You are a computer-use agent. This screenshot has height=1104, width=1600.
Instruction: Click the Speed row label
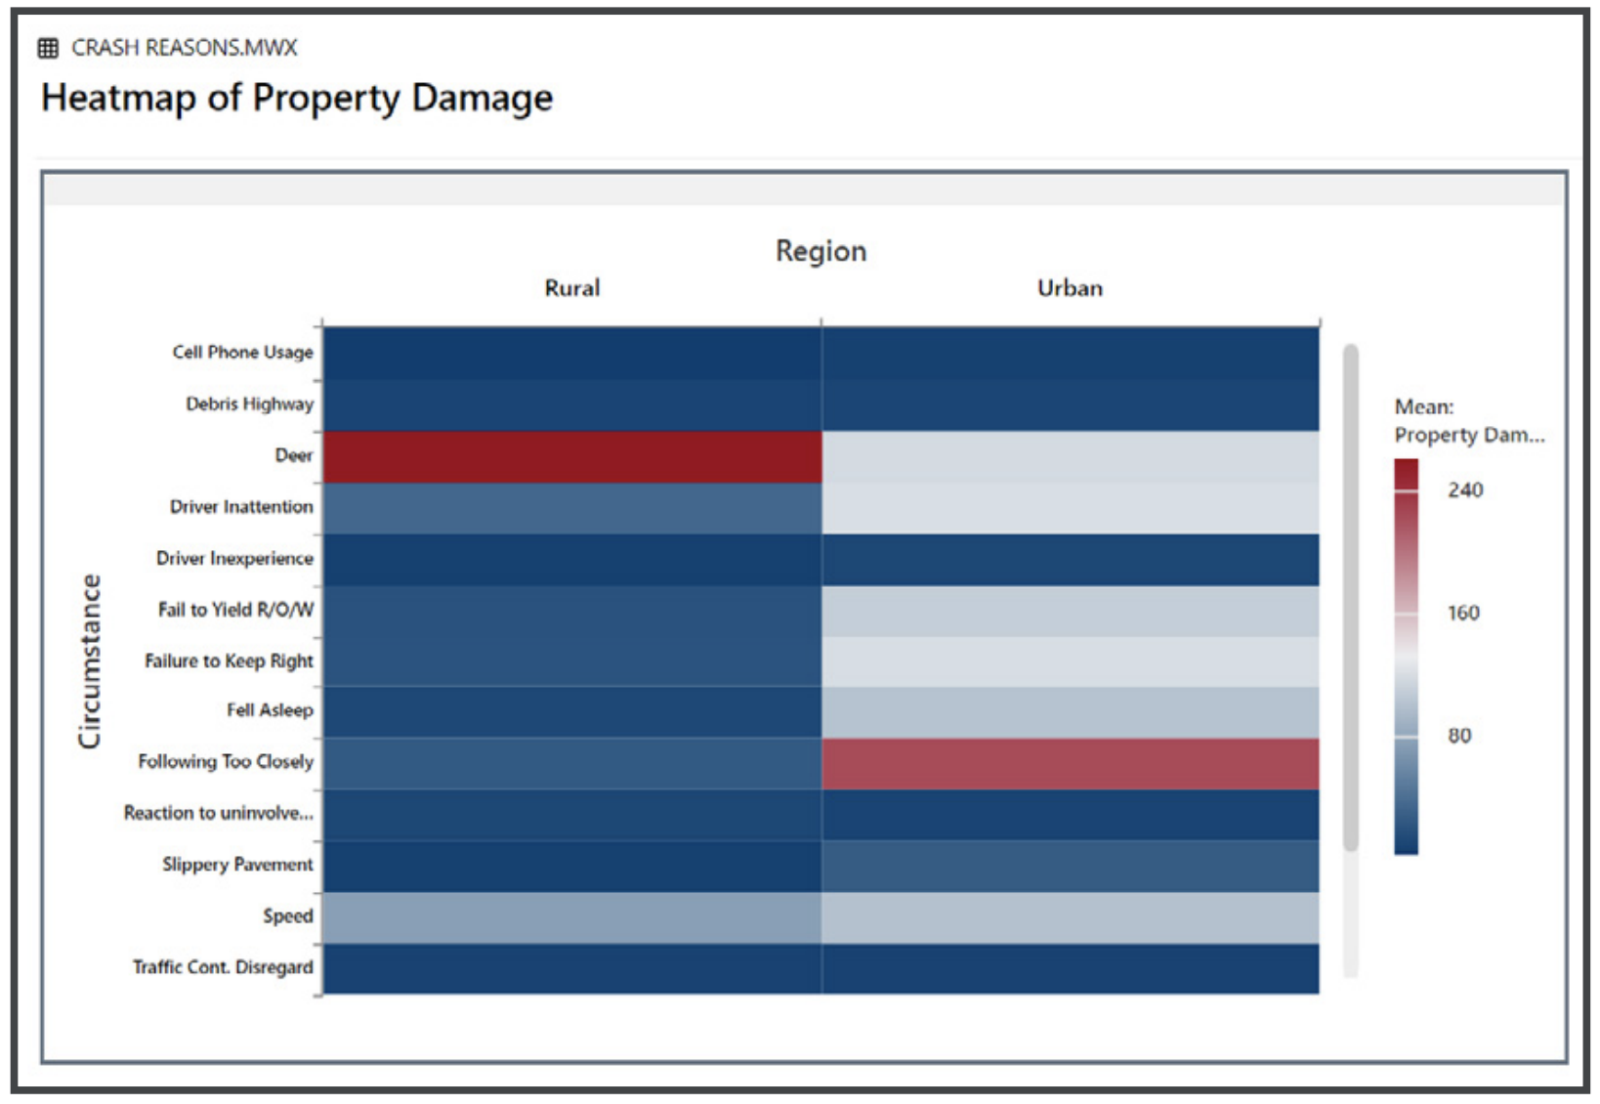288,916
